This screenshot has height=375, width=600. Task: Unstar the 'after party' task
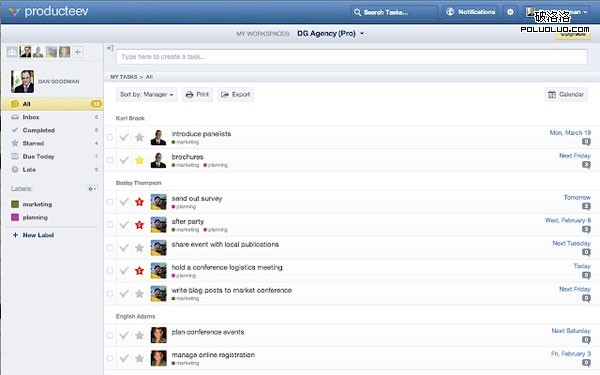[x=139, y=225]
